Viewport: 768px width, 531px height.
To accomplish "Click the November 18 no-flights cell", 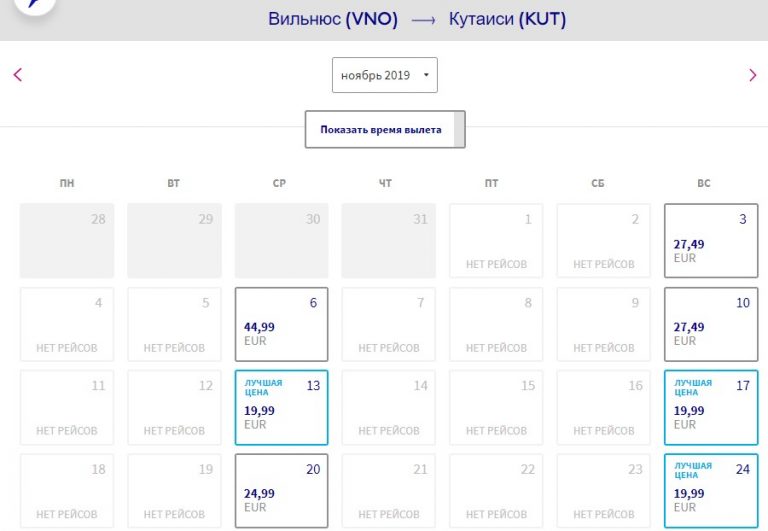I will [67, 490].
